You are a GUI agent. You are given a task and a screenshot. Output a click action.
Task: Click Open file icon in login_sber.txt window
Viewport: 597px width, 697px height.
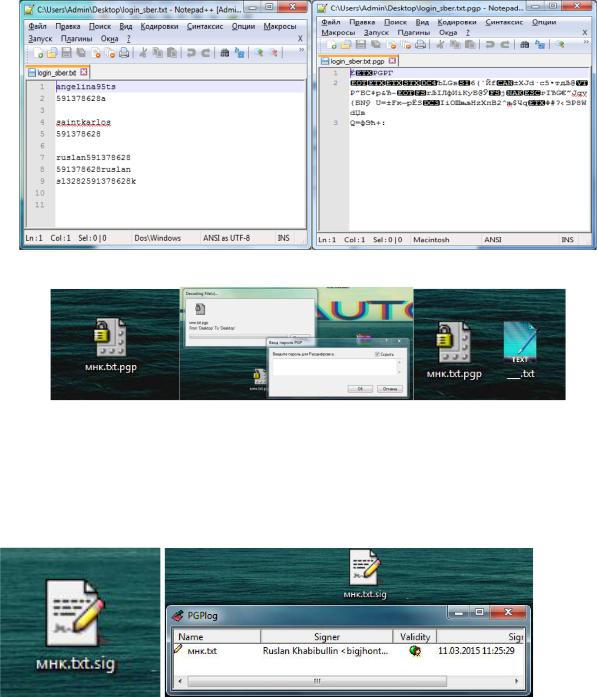tap(52, 53)
